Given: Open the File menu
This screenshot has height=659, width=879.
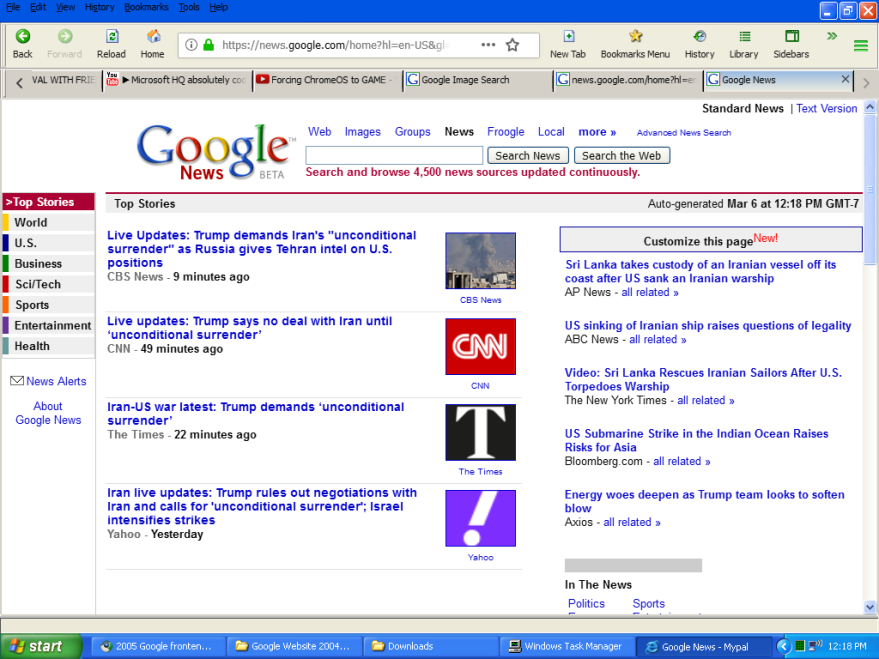Looking at the screenshot, I should [13, 7].
